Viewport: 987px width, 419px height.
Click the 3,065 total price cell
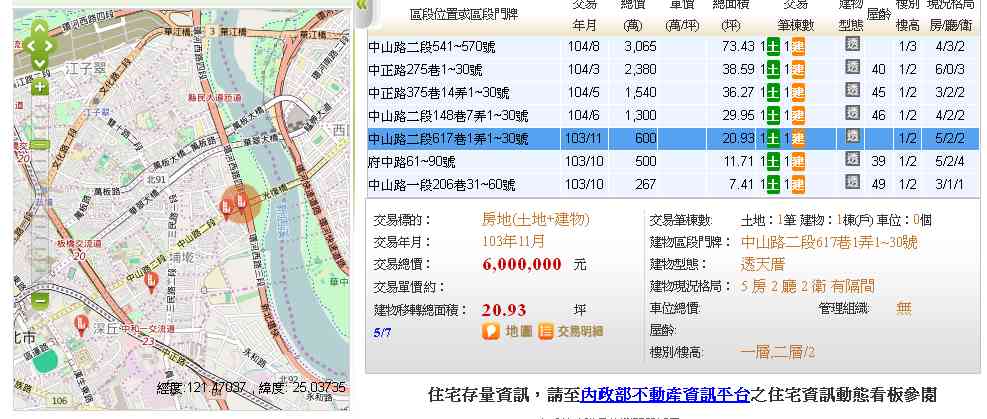click(640, 47)
